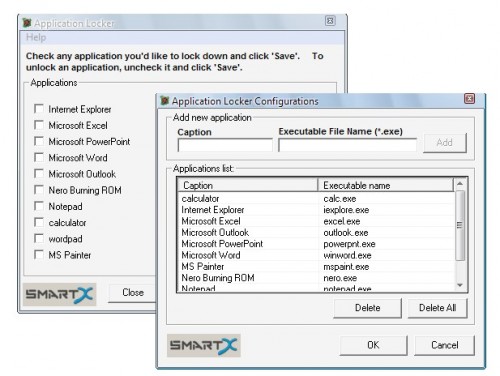Click the outlook.exe executable cell
This screenshot has width=500, height=376.
[346, 233]
